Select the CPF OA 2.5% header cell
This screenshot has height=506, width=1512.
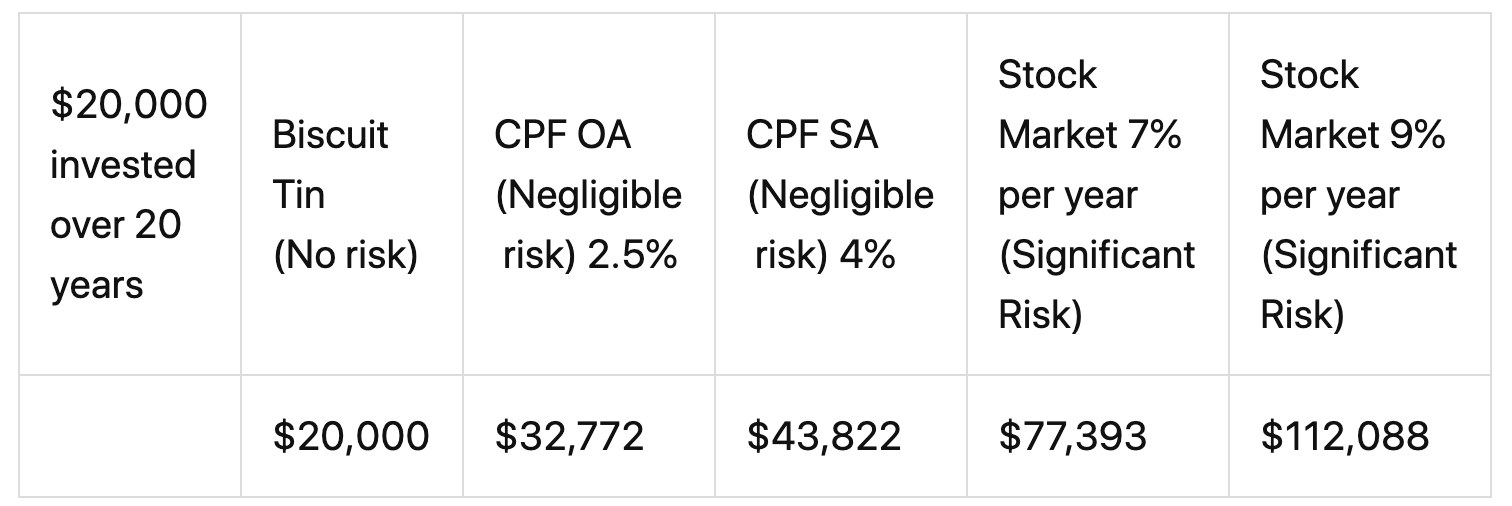589,195
